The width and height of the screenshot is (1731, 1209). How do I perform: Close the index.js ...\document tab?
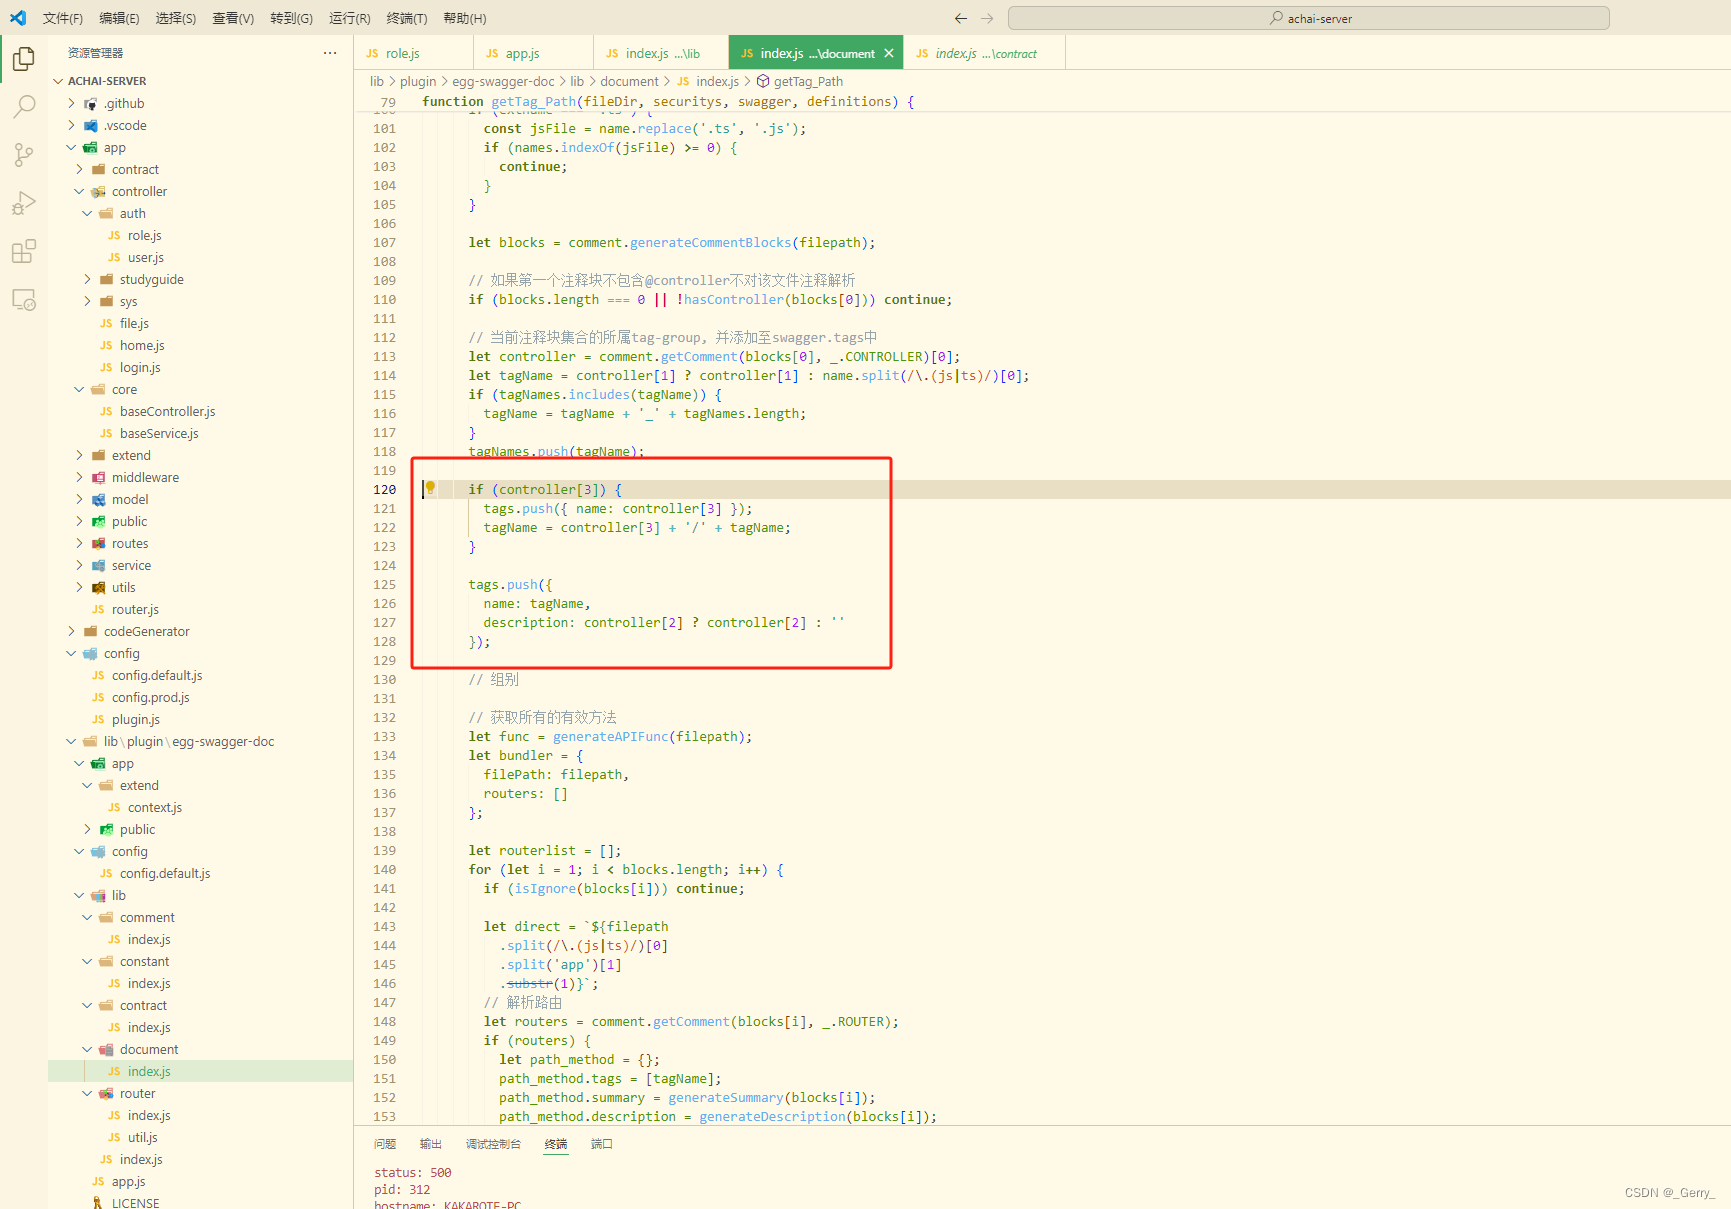tap(889, 53)
